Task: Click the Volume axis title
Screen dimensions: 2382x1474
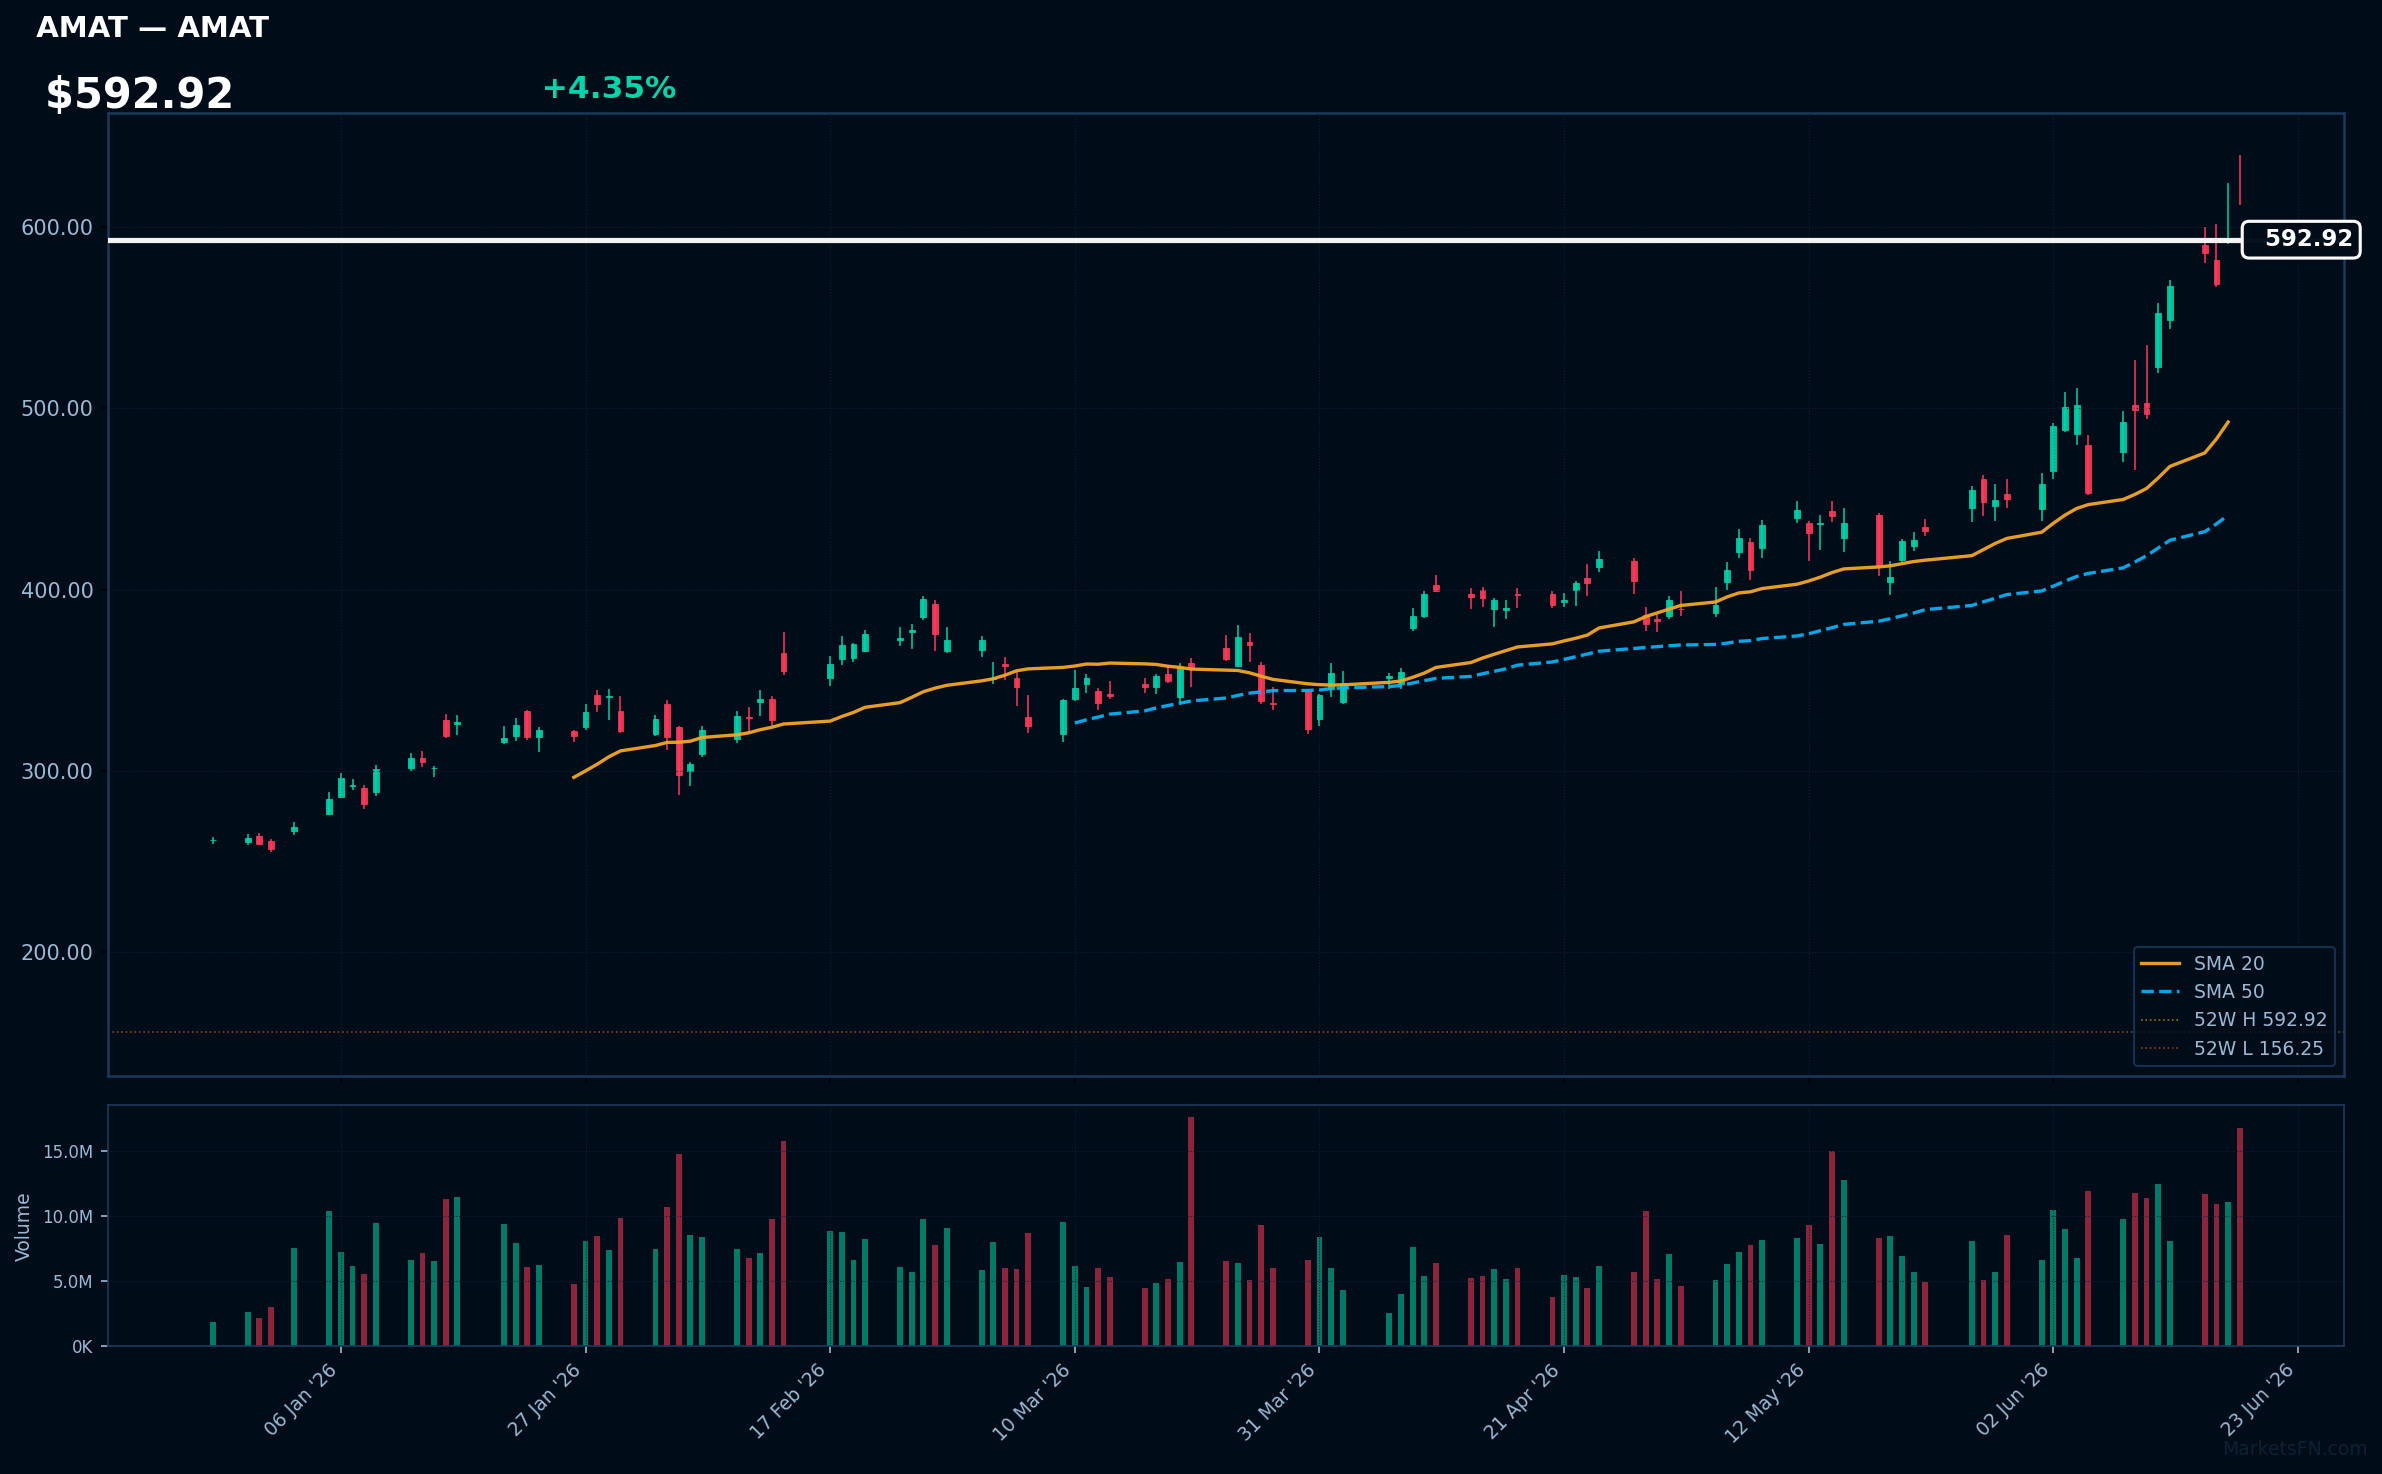Action: click(23, 1227)
